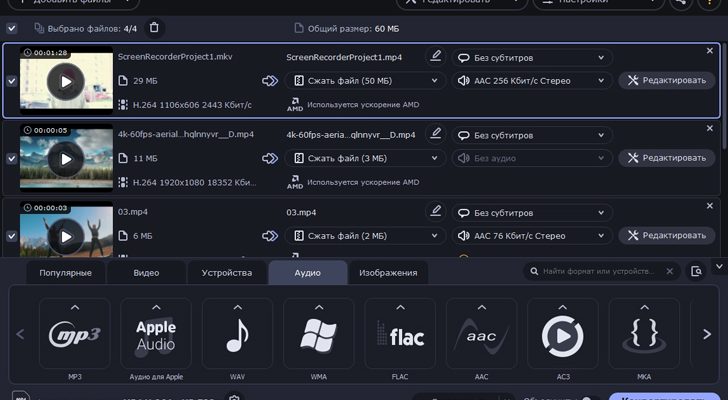Image resolution: width=728 pixels, height=400 pixels.
Task: Open the AAC 256 Кбит/с Стерео audio dropdown
Action: 532,81
